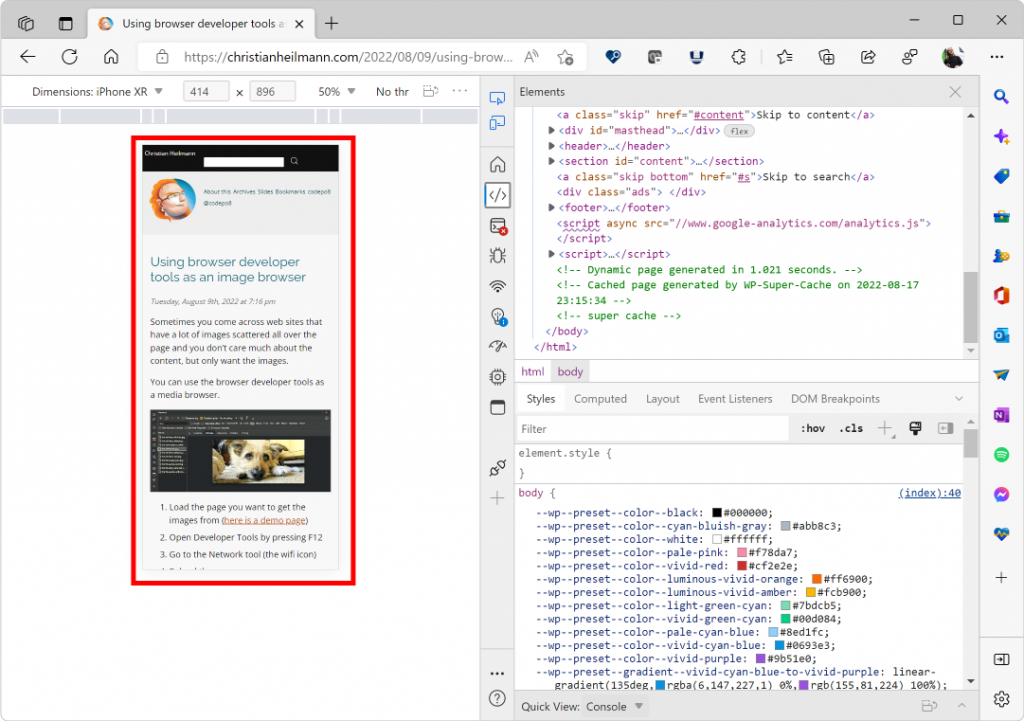Open Office icon in Edge sidebar

[1001, 295]
